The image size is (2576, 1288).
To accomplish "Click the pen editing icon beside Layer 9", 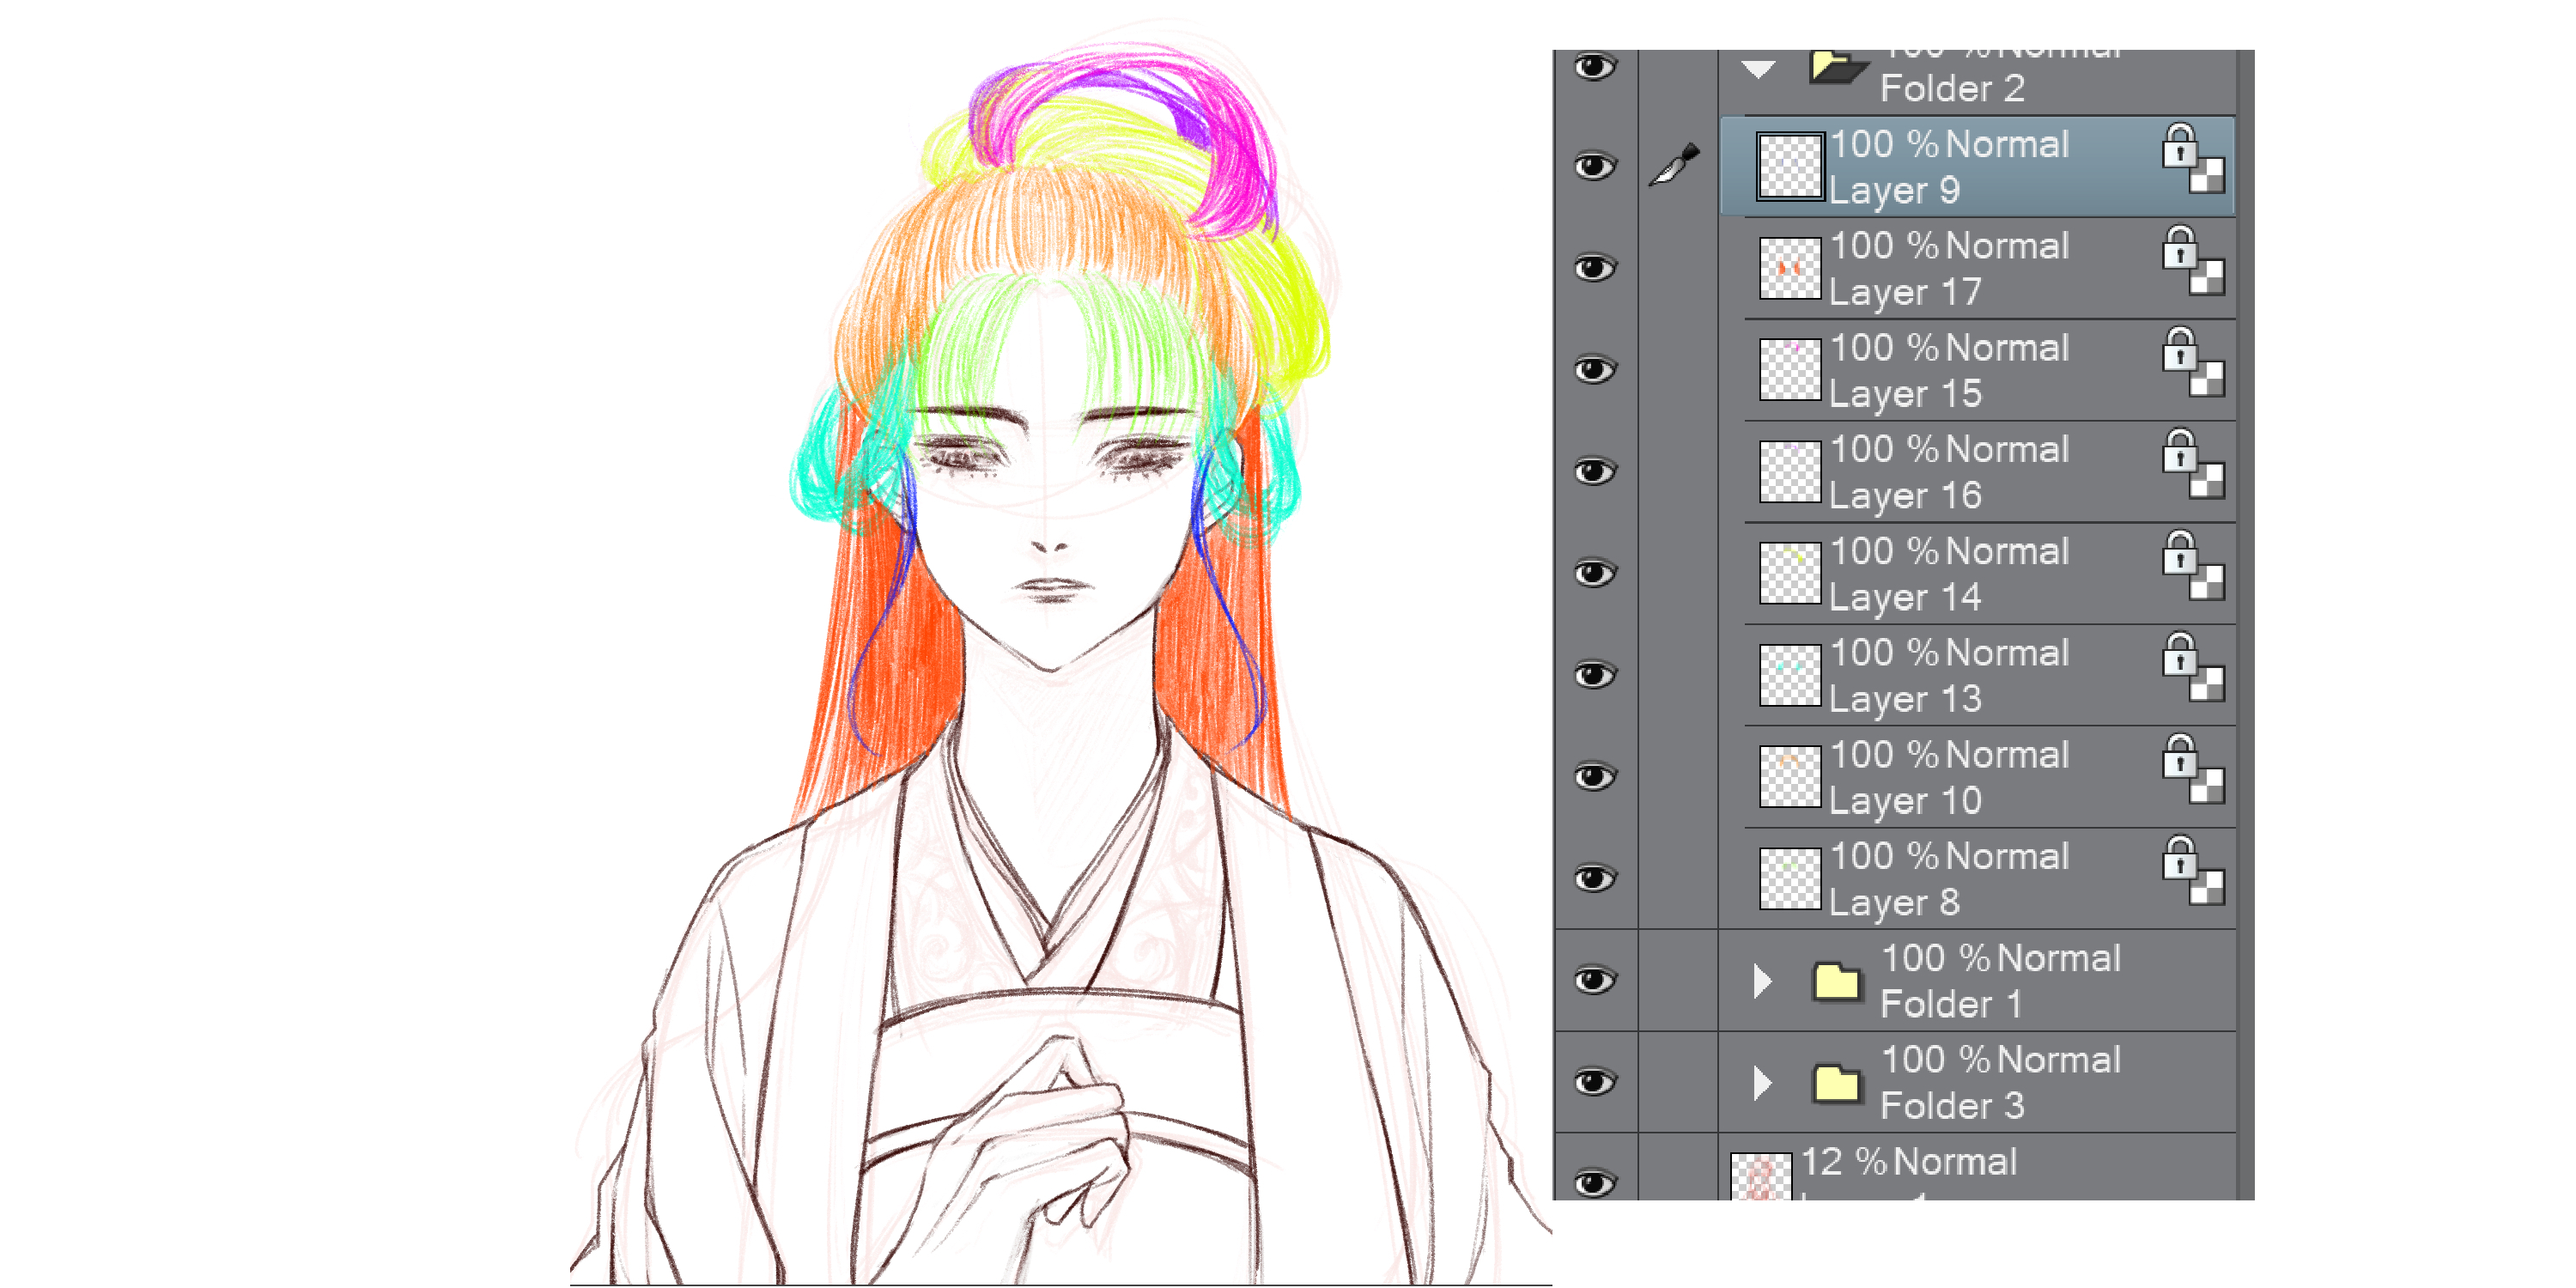I will pyautogui.click(x=1675, y=166).
